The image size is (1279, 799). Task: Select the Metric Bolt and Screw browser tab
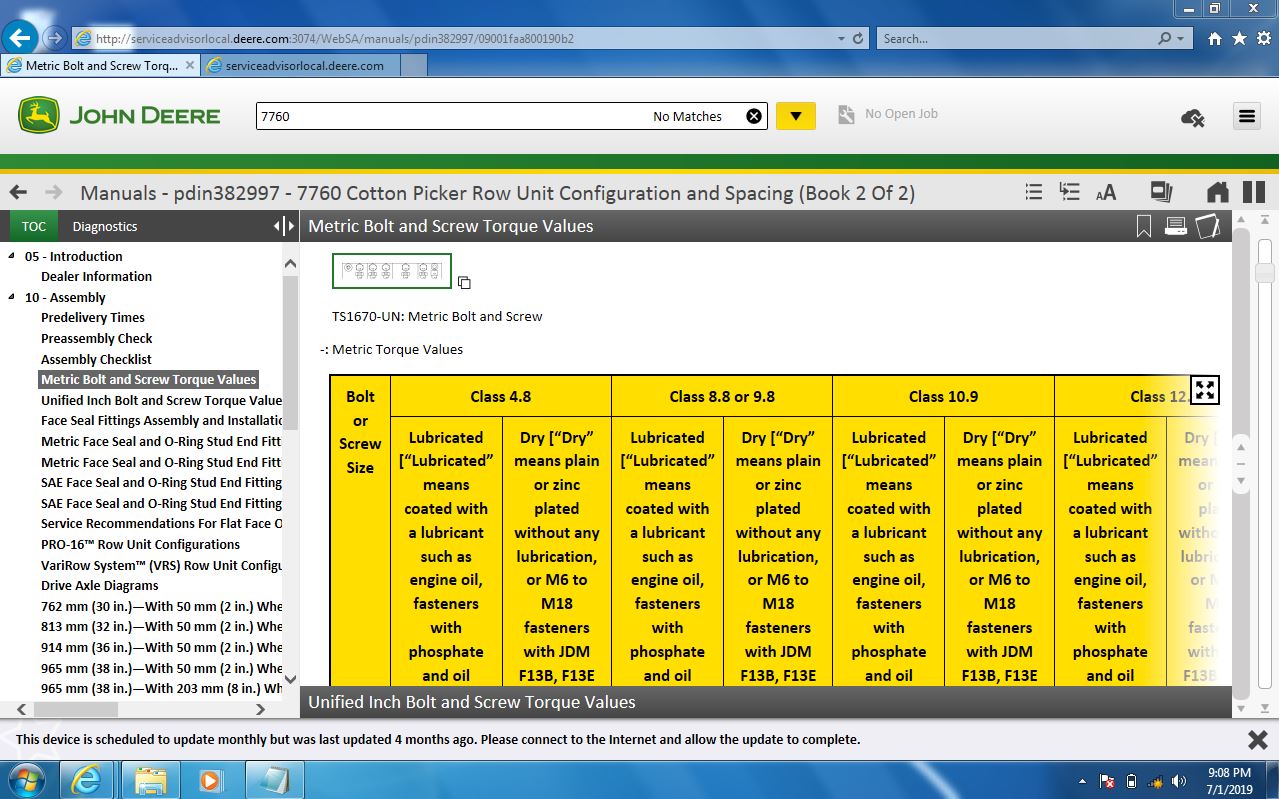101,65
